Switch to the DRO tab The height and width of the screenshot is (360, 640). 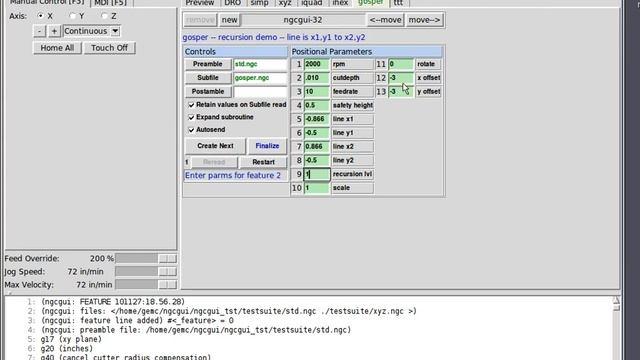233,3
